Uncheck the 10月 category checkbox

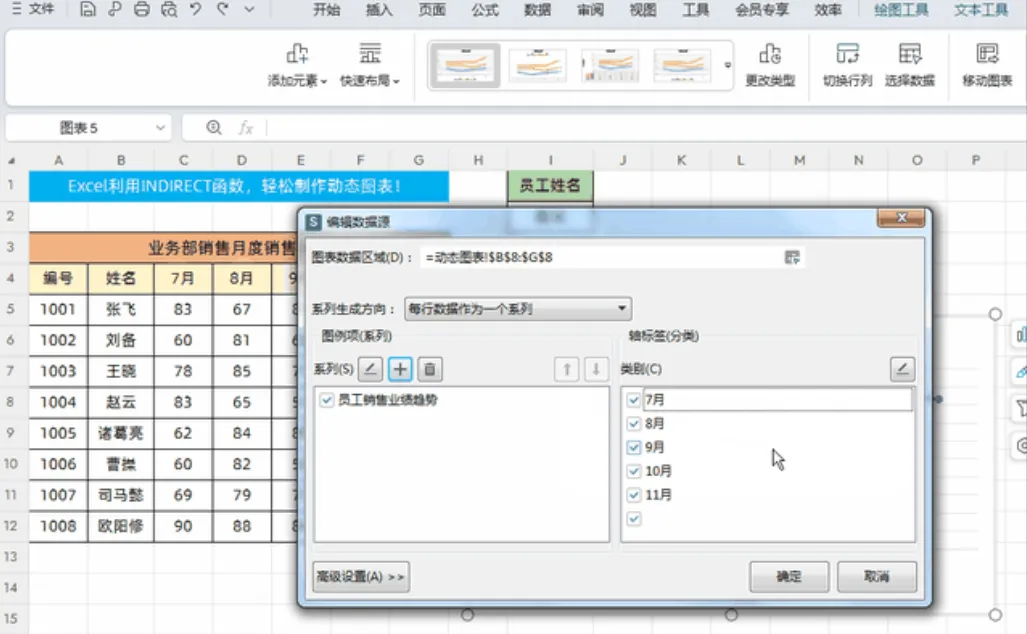point(633,471)
